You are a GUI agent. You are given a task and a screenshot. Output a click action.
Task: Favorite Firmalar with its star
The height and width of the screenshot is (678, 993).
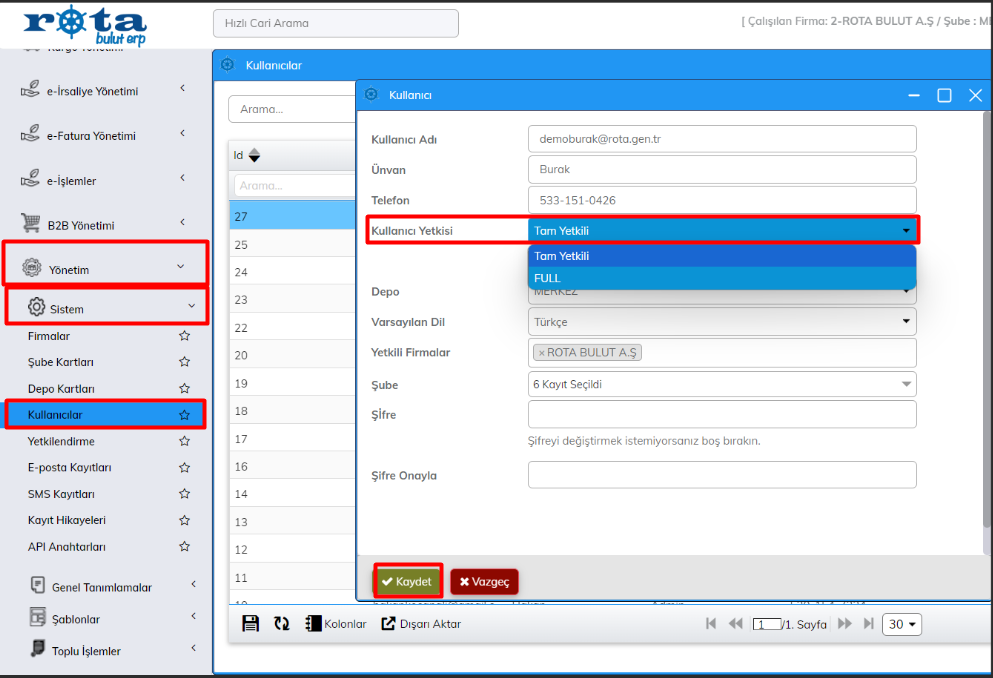click(x=184, y=336)
